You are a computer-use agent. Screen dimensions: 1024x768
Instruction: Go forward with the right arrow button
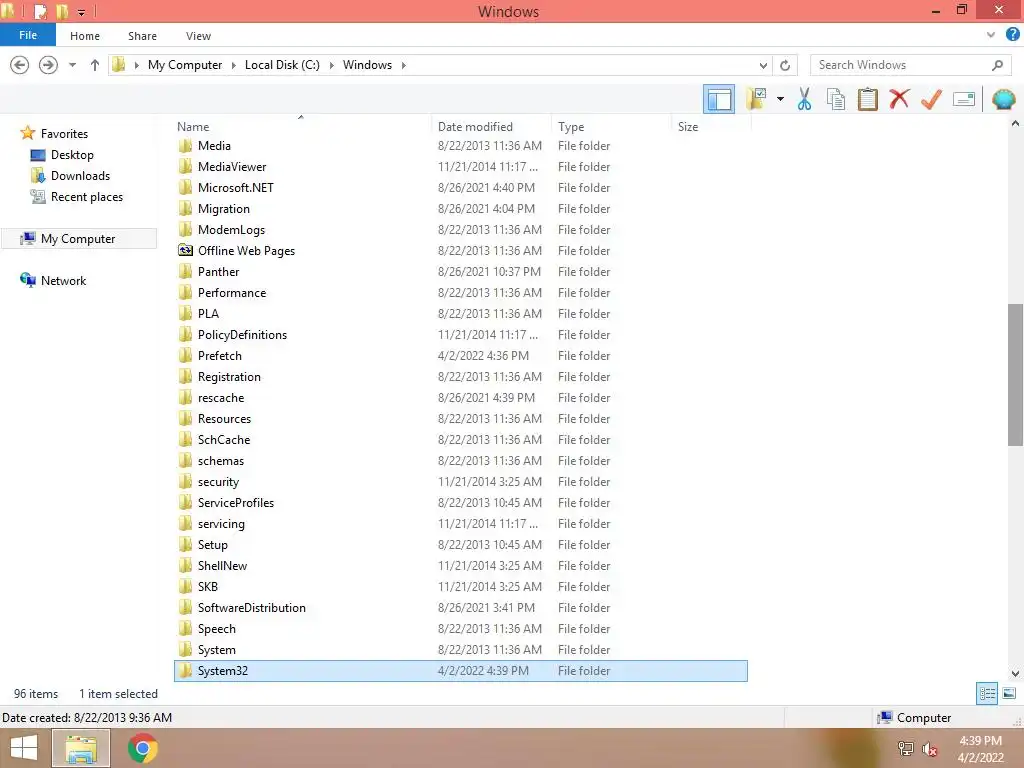click(x=48, y=65)
